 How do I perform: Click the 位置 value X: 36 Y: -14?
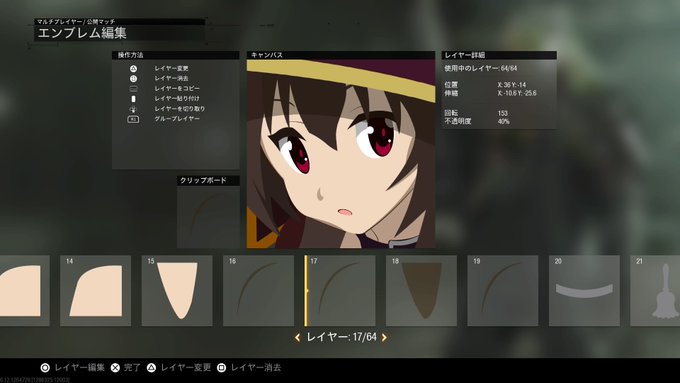pos(512,85)
